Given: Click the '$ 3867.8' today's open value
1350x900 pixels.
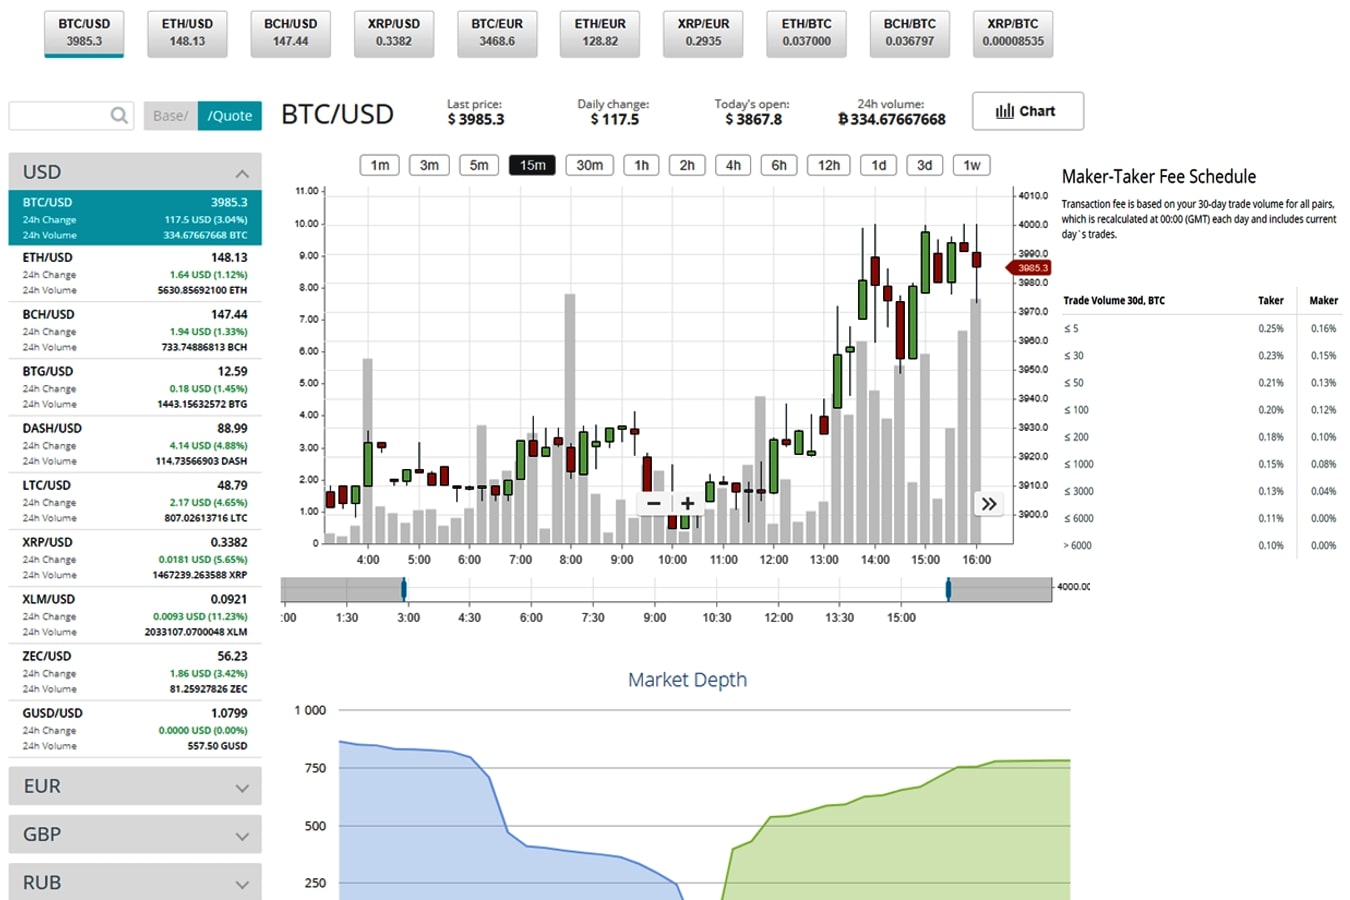Looking at the screenshot, I should [753, 119].
